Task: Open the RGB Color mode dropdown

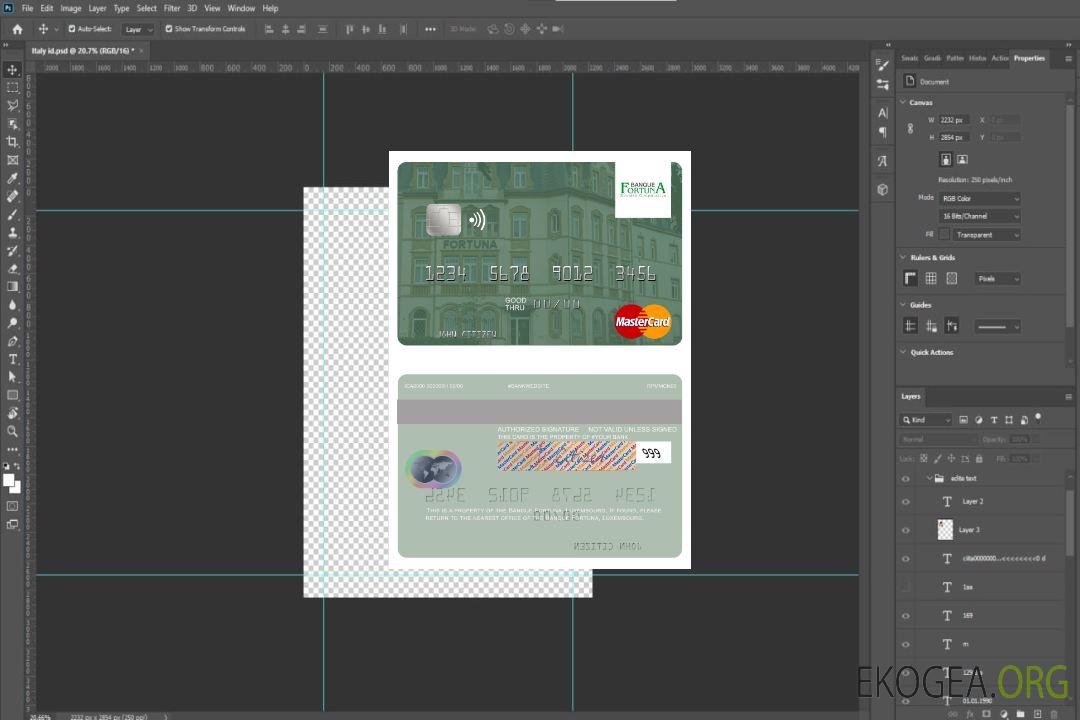Action: (x=979, y=198)
